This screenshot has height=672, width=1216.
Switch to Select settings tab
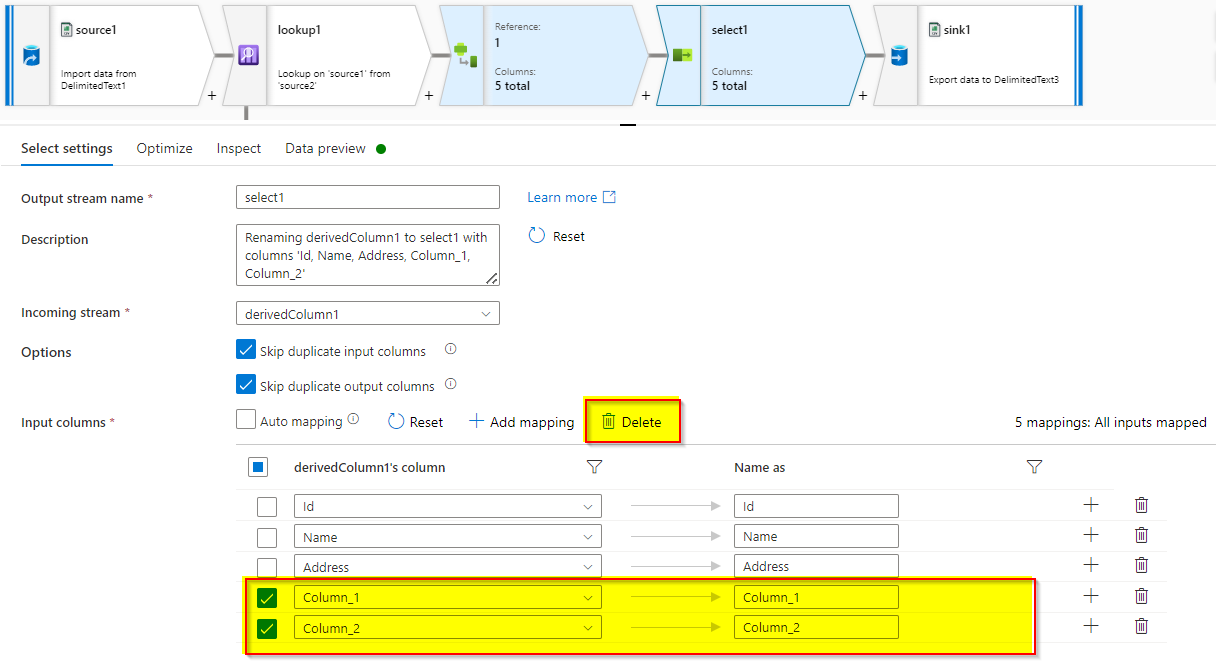pyautogui.click(x=67, y=148)
